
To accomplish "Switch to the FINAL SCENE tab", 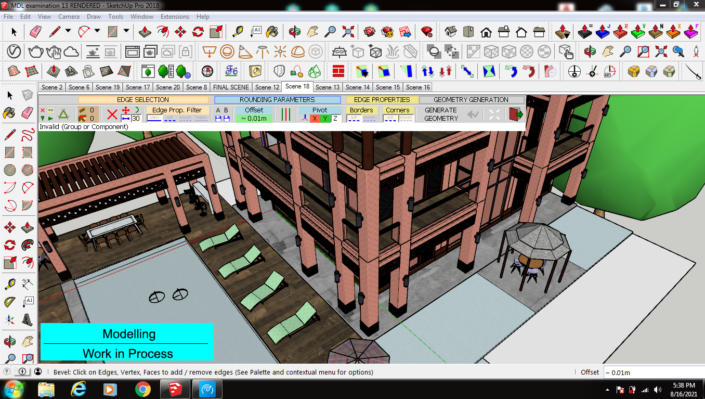I will 231,87.
